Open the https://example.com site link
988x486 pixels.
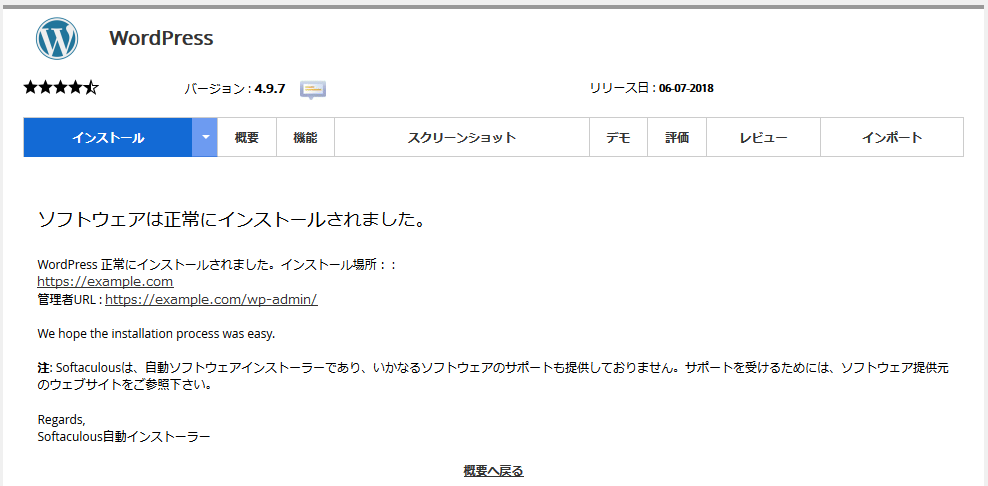[105, 282]
